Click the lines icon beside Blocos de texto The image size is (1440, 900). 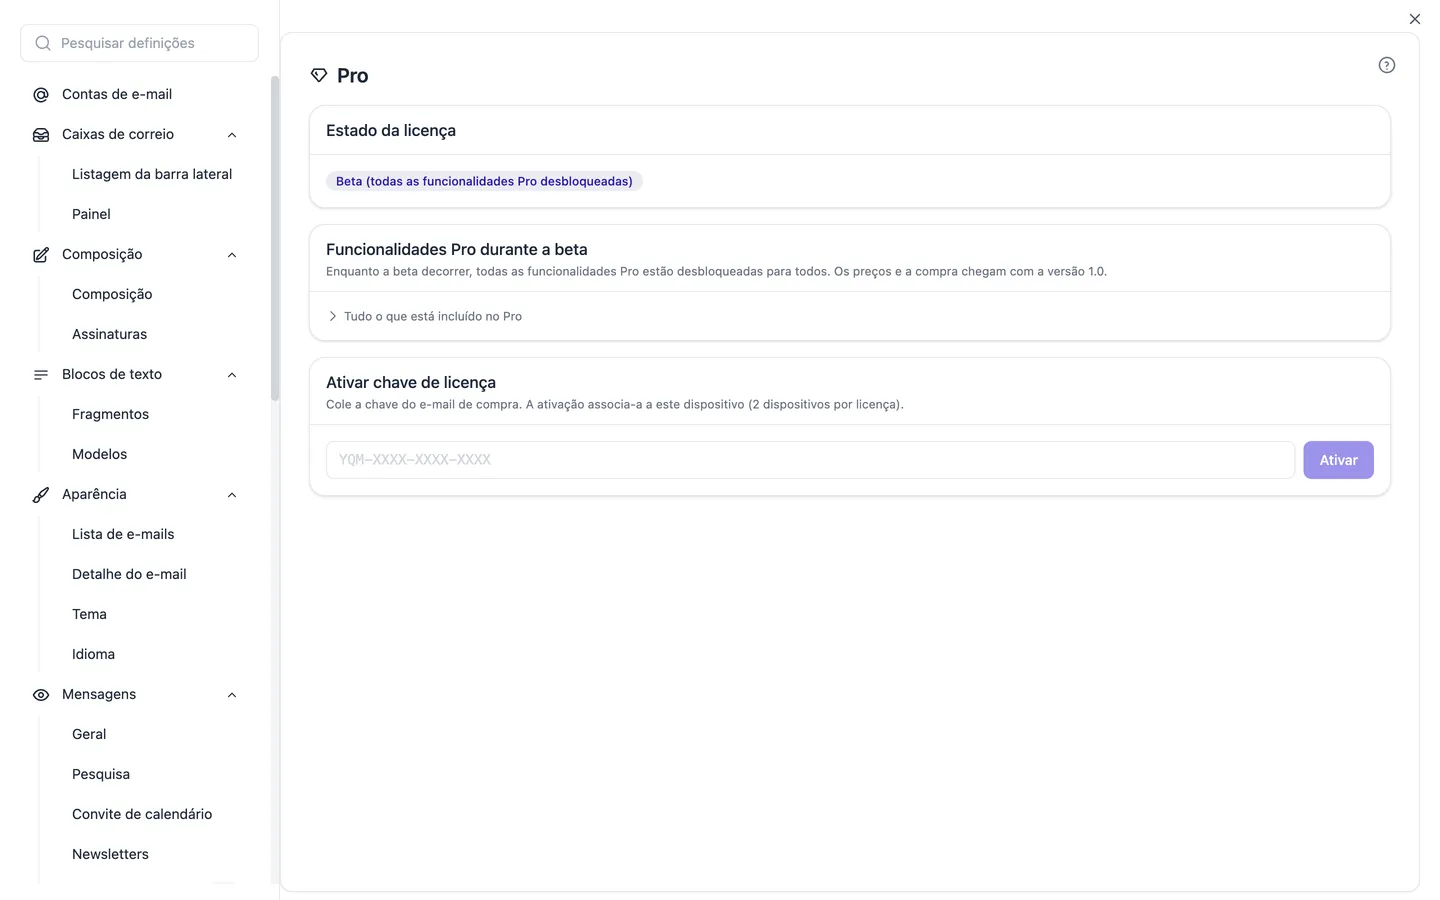(41, 374)
